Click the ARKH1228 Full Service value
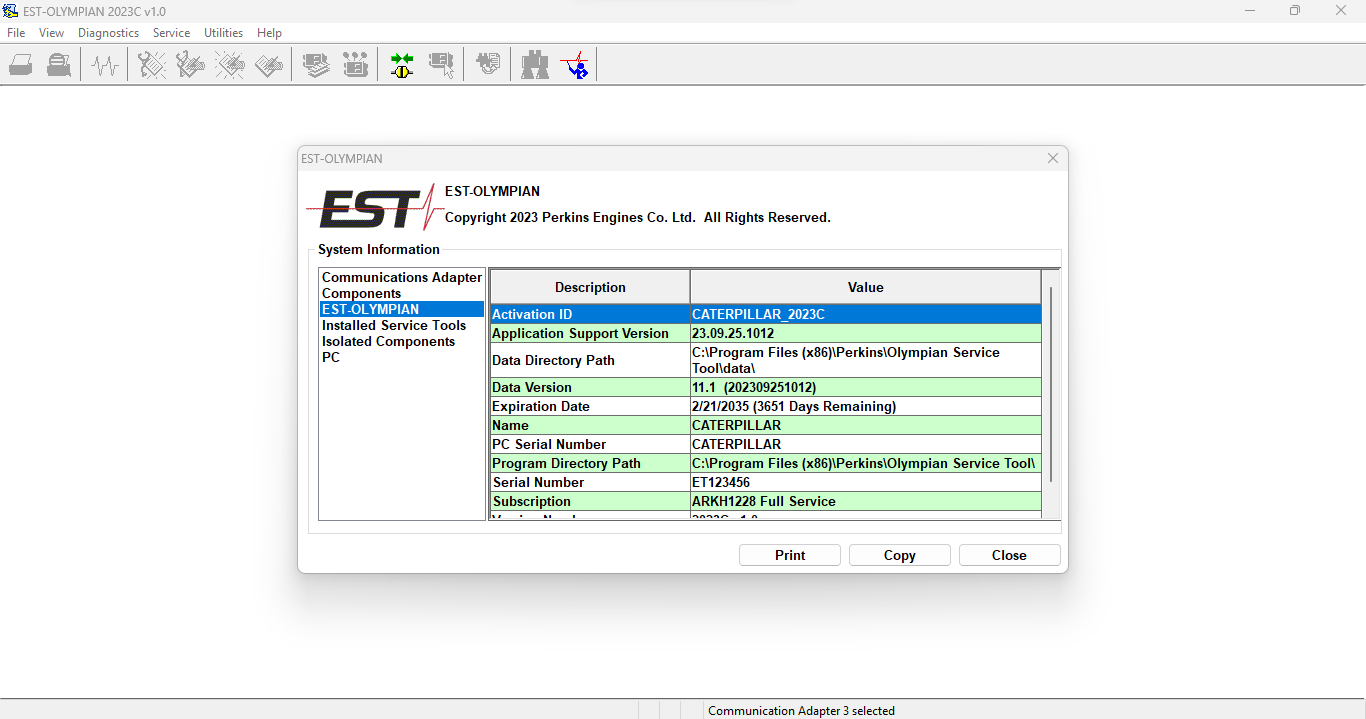Screen dimensions: 1366x719 click(866, 501)
